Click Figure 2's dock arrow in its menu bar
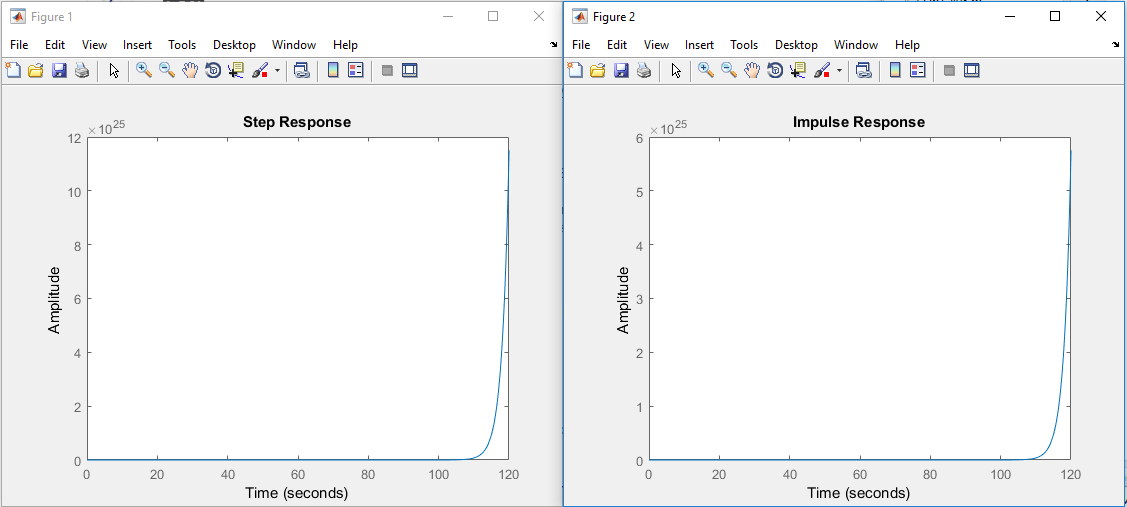The height and width of the screenshot is (507, 1127). tap(1116, 45)
